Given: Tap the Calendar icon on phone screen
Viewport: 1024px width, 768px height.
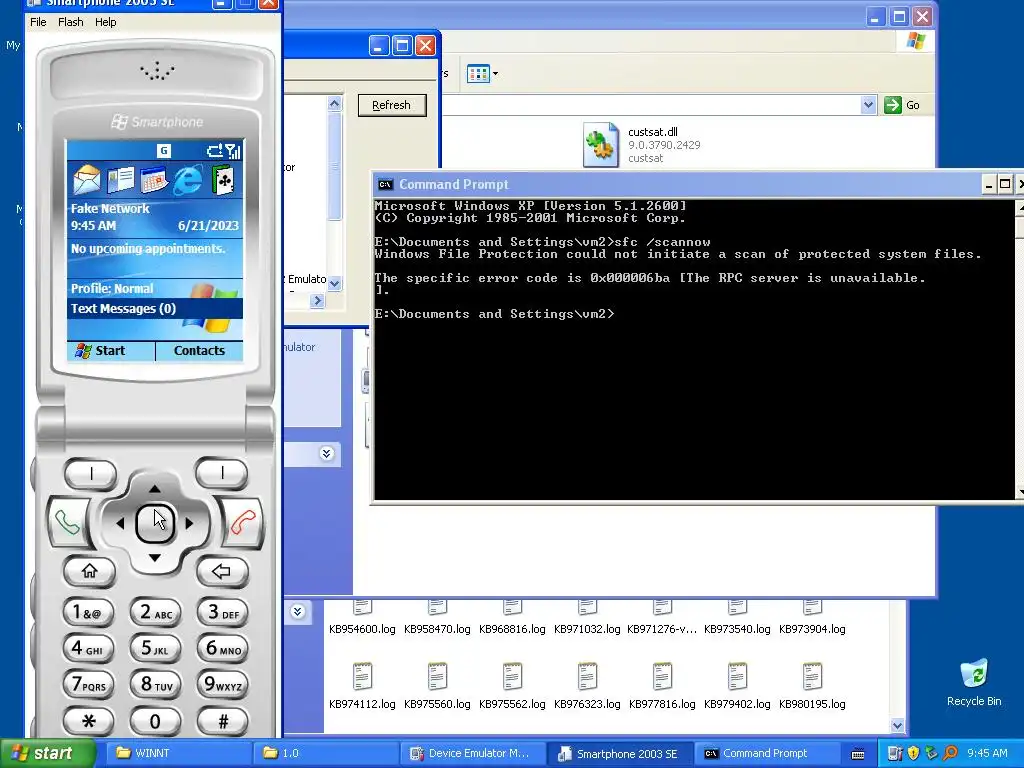Looking at the screenshot, I should coord(154,180).
